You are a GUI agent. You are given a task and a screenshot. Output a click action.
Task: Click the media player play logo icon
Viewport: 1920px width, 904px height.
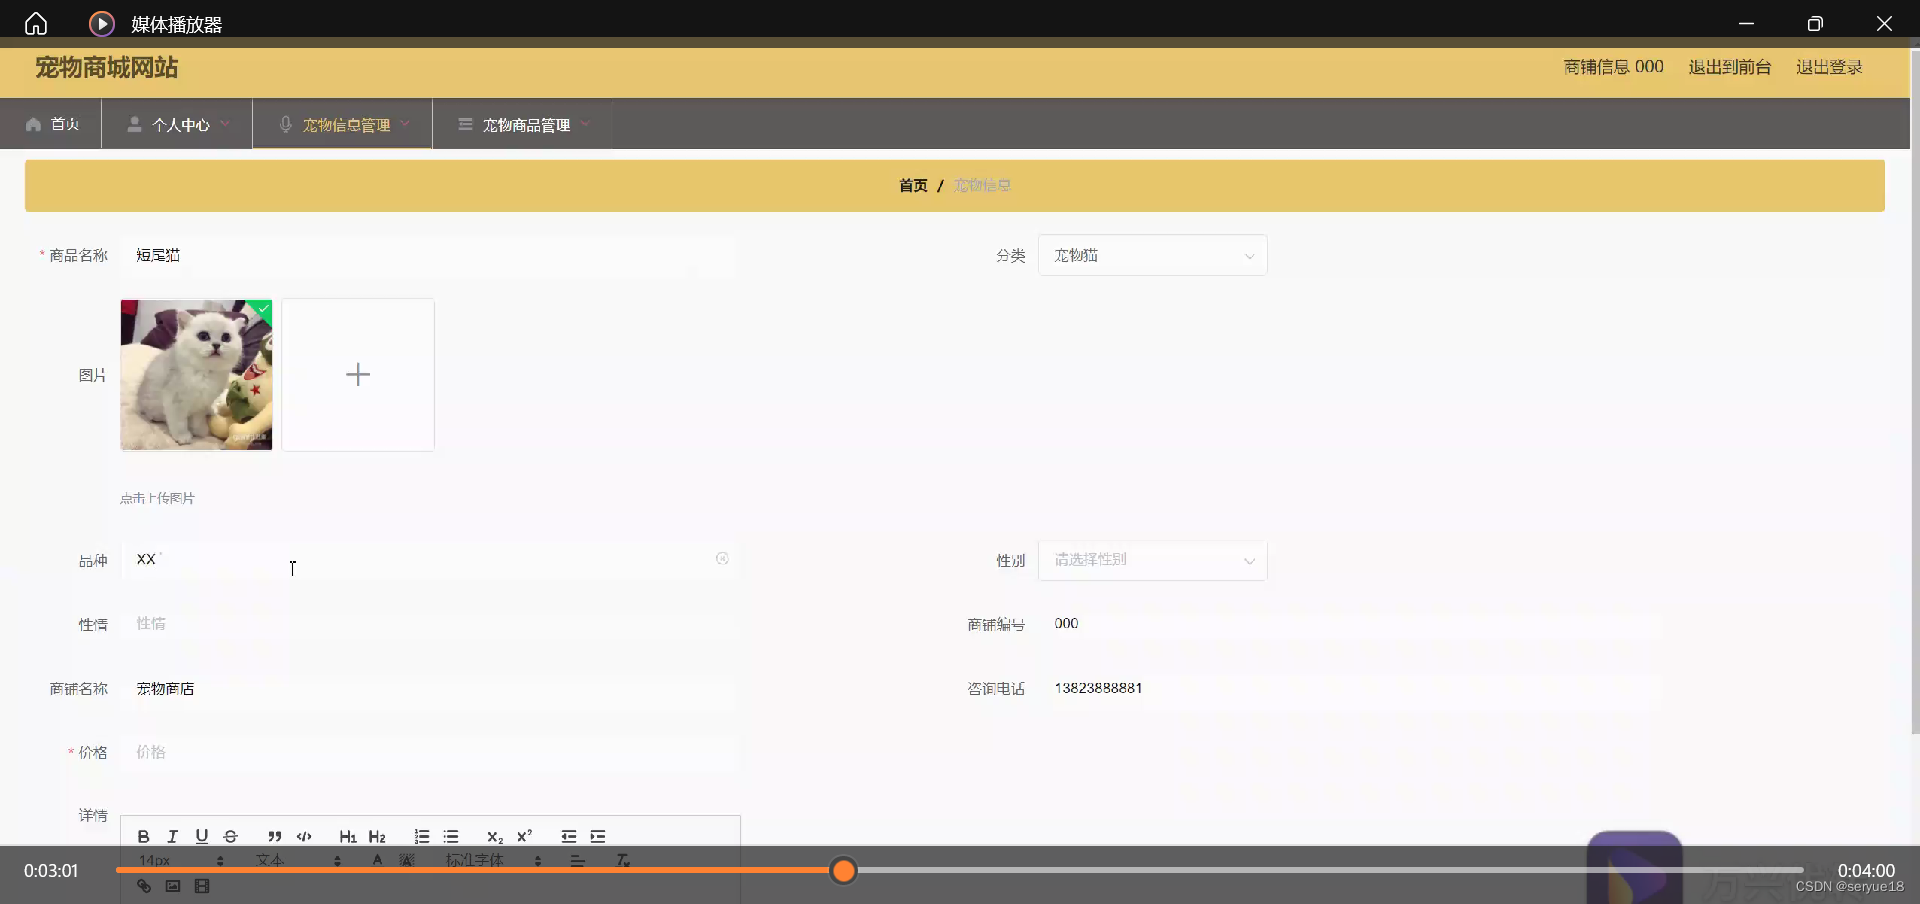(102, 23)
